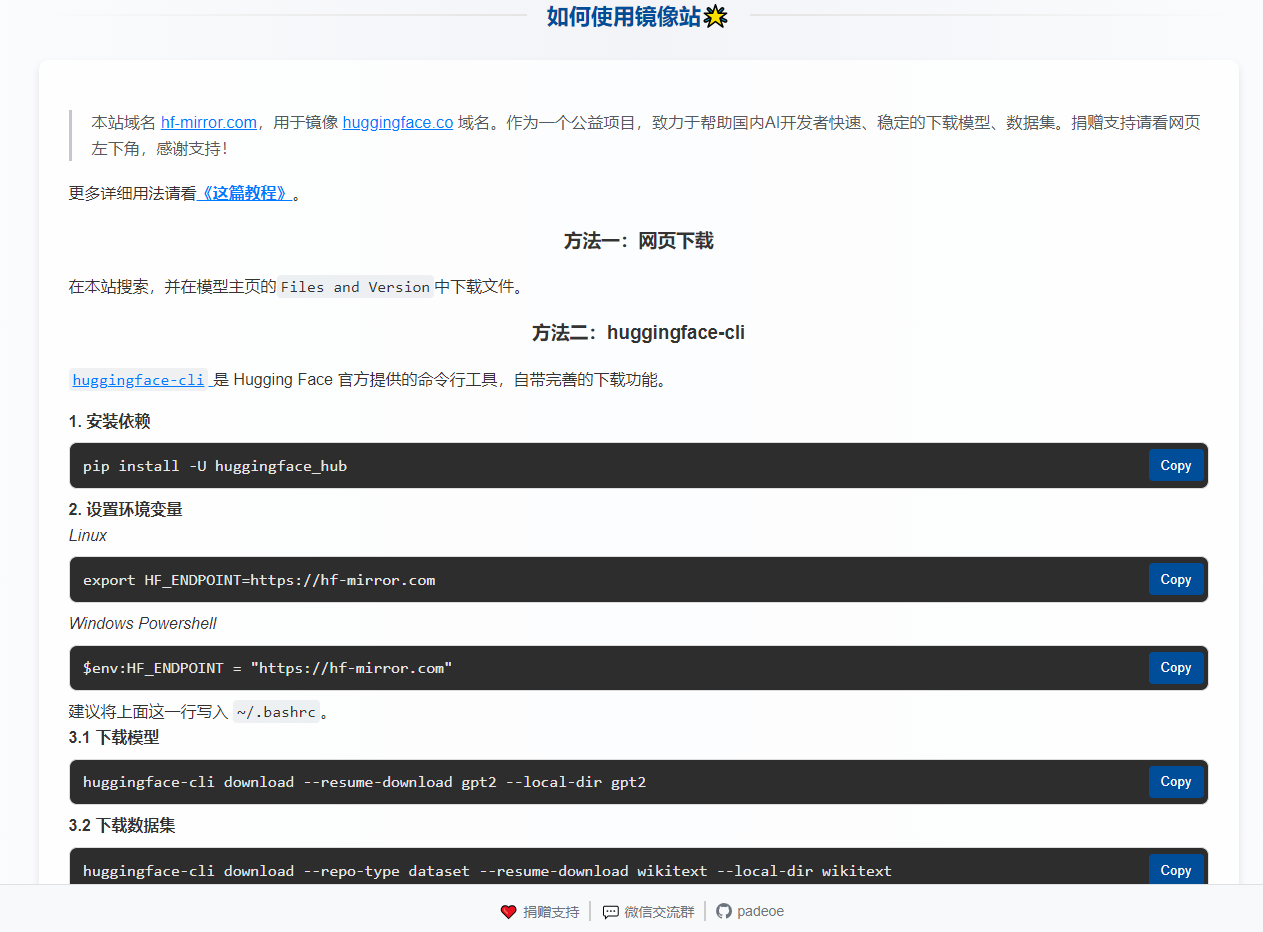The width and height of the screenshot is (1263, 932).
Task: Copy the pip install huggingface_hub command
Action: (x=1175, y=466)
